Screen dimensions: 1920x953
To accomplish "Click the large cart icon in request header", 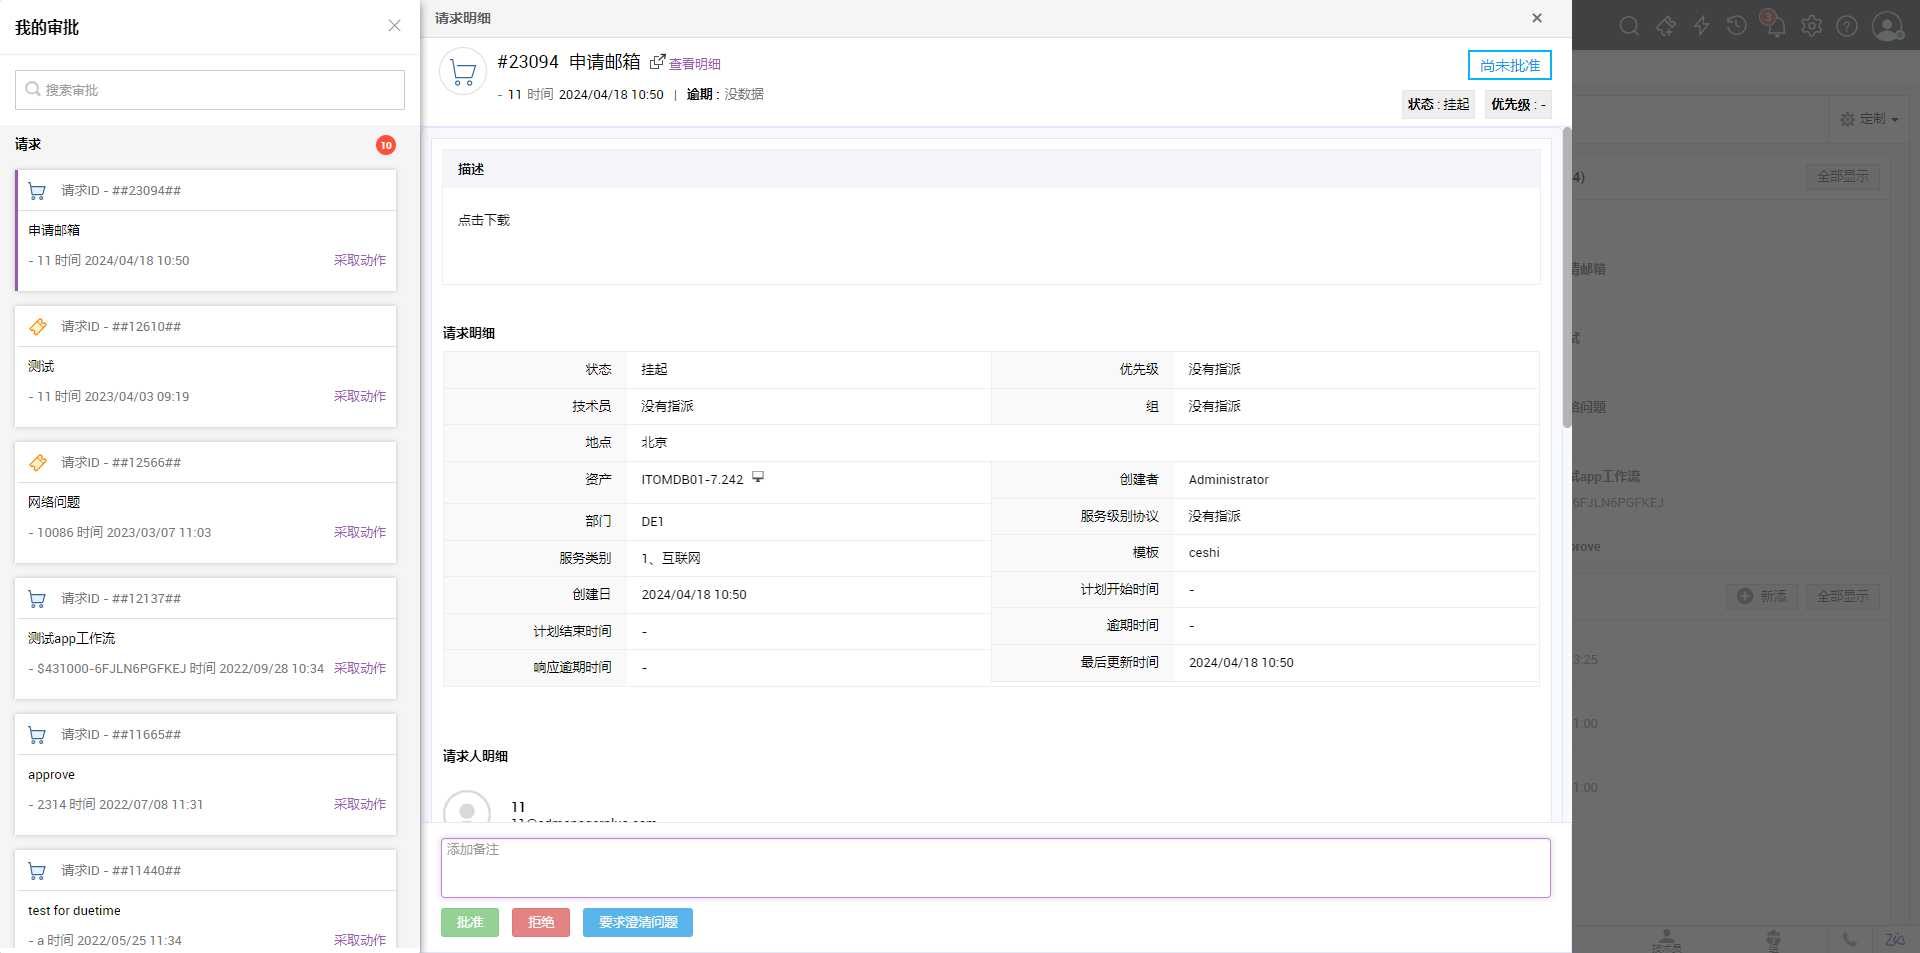I will pos(463,72).
